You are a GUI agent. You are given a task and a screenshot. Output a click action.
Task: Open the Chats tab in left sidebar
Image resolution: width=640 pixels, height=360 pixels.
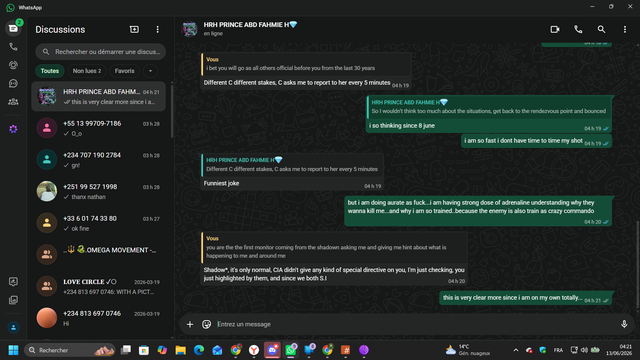[13, 28]
